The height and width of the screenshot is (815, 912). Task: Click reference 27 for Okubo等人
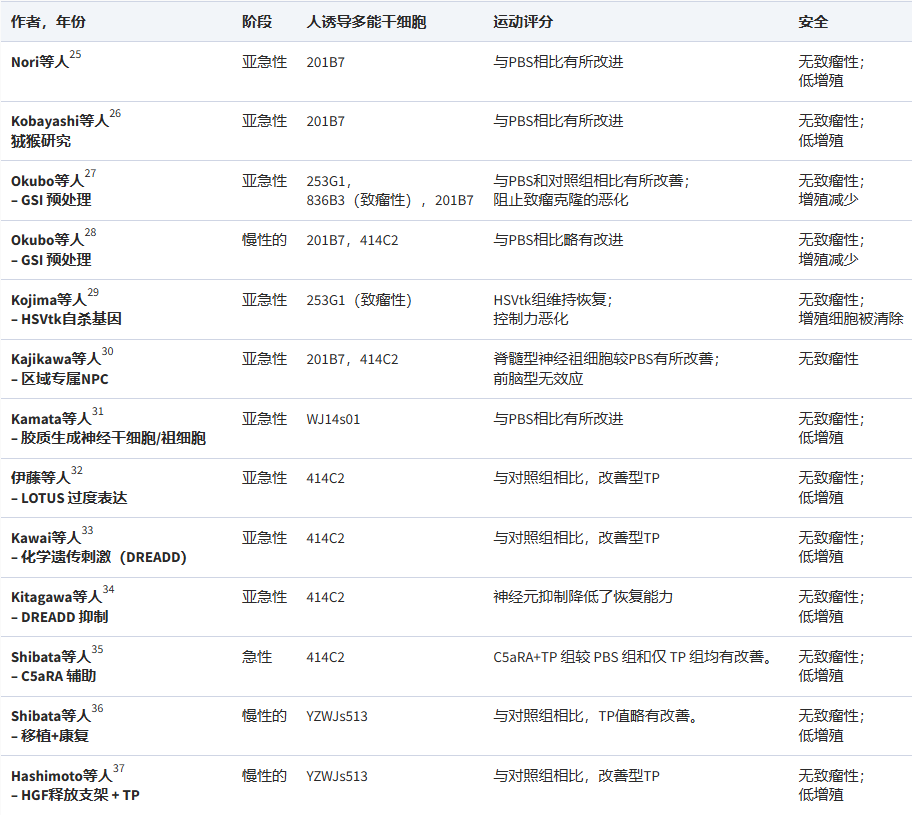pyautogui.click(x=90, y=174)
